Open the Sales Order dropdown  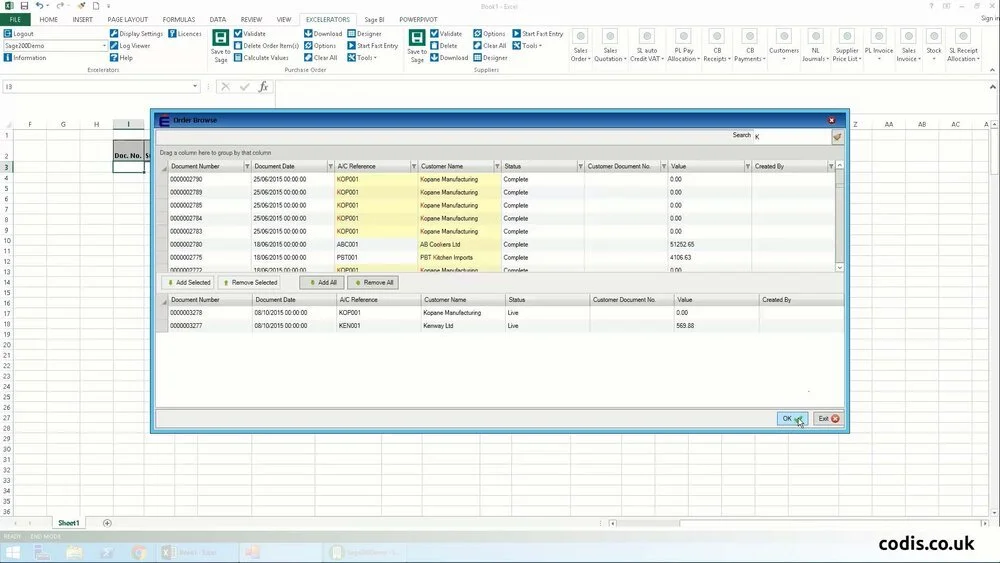click(580, 46)
